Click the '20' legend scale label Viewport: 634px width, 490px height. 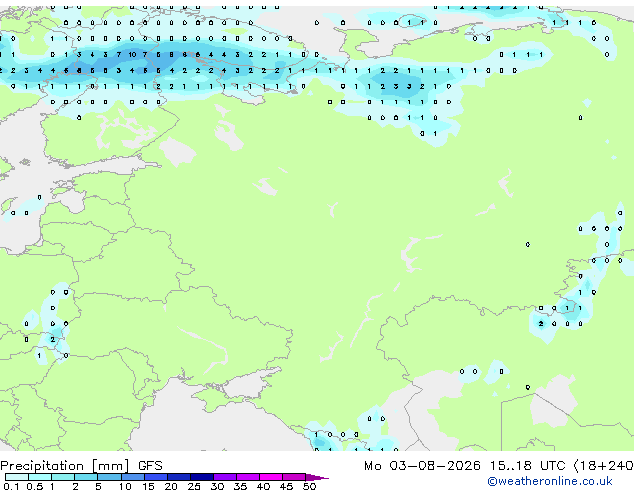[x=171, y=486]
